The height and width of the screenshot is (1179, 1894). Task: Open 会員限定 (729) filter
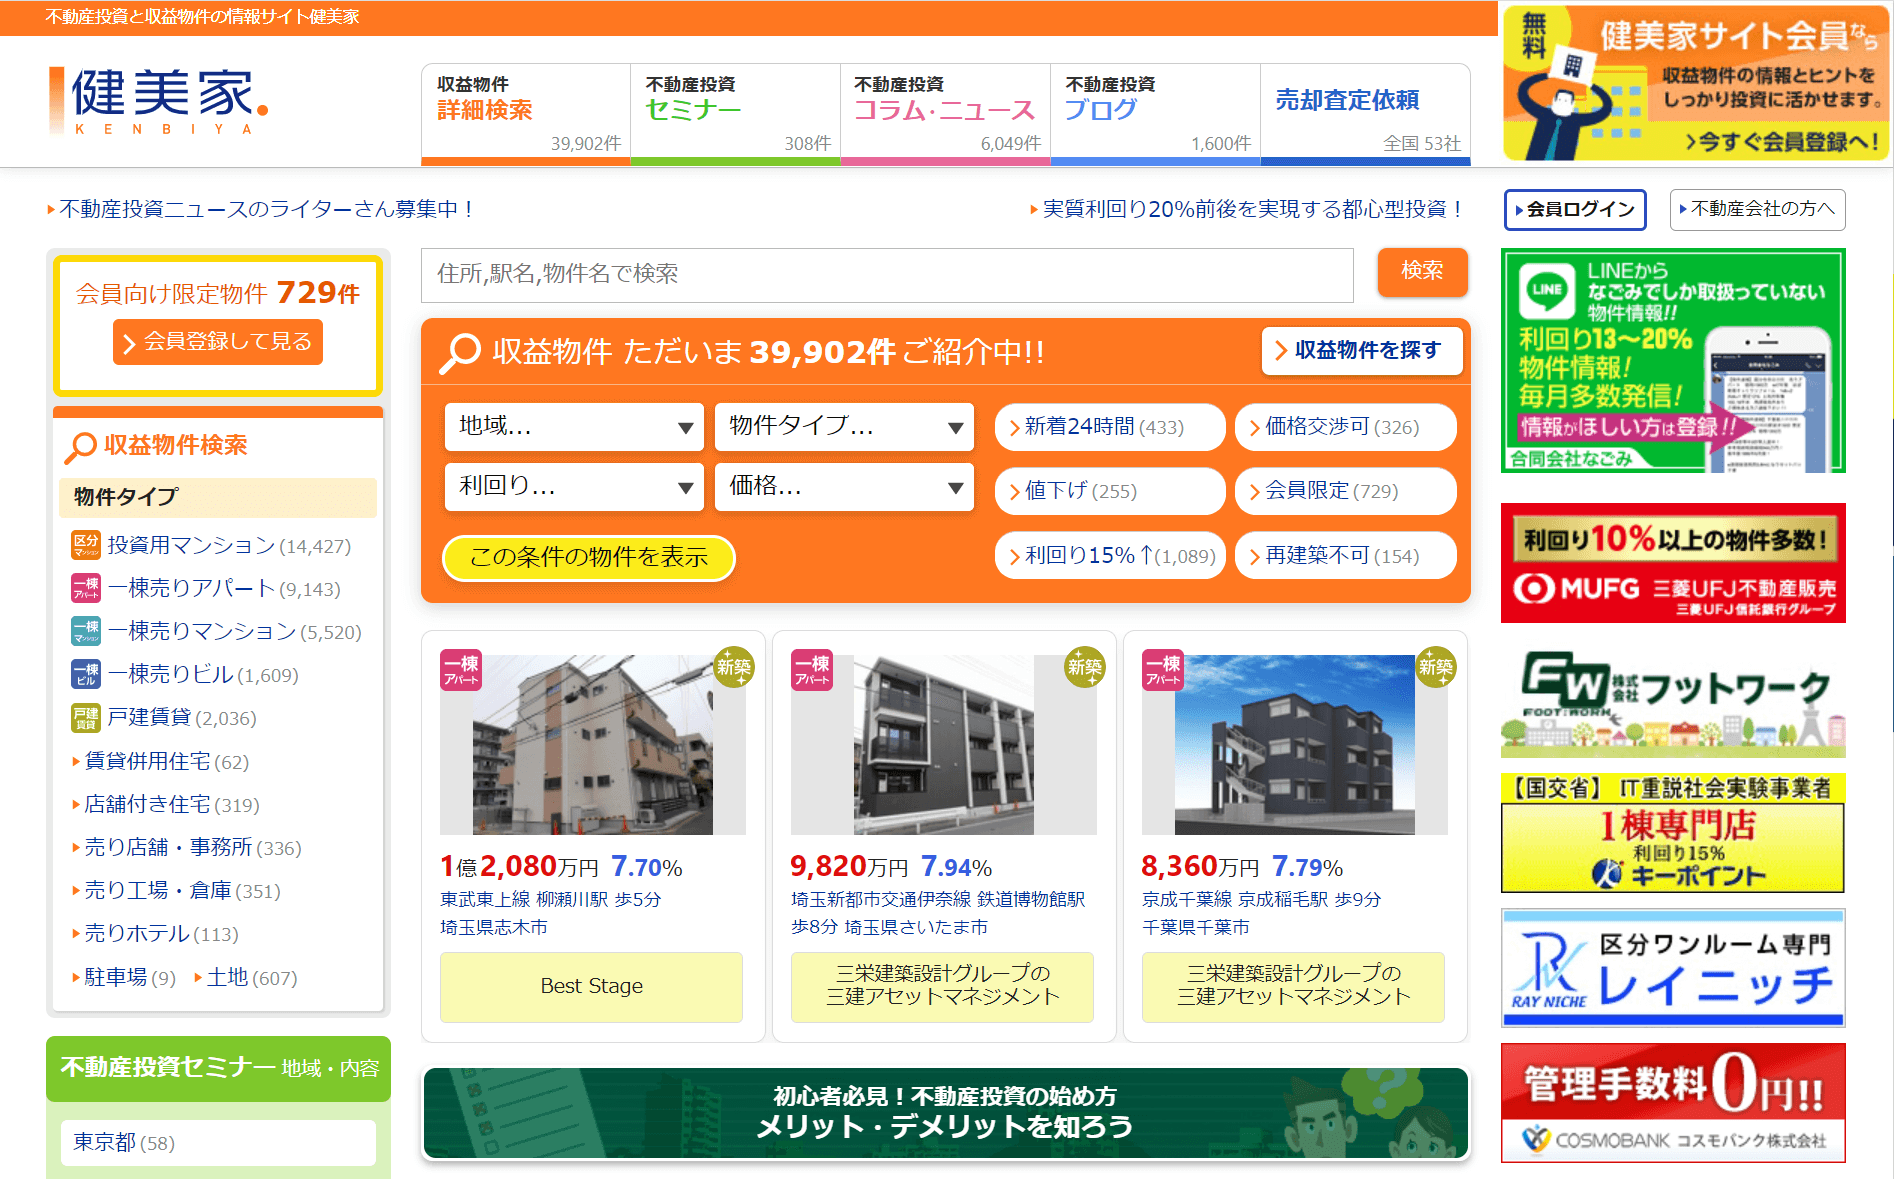pyautogui.click(x=1345, y=491)
